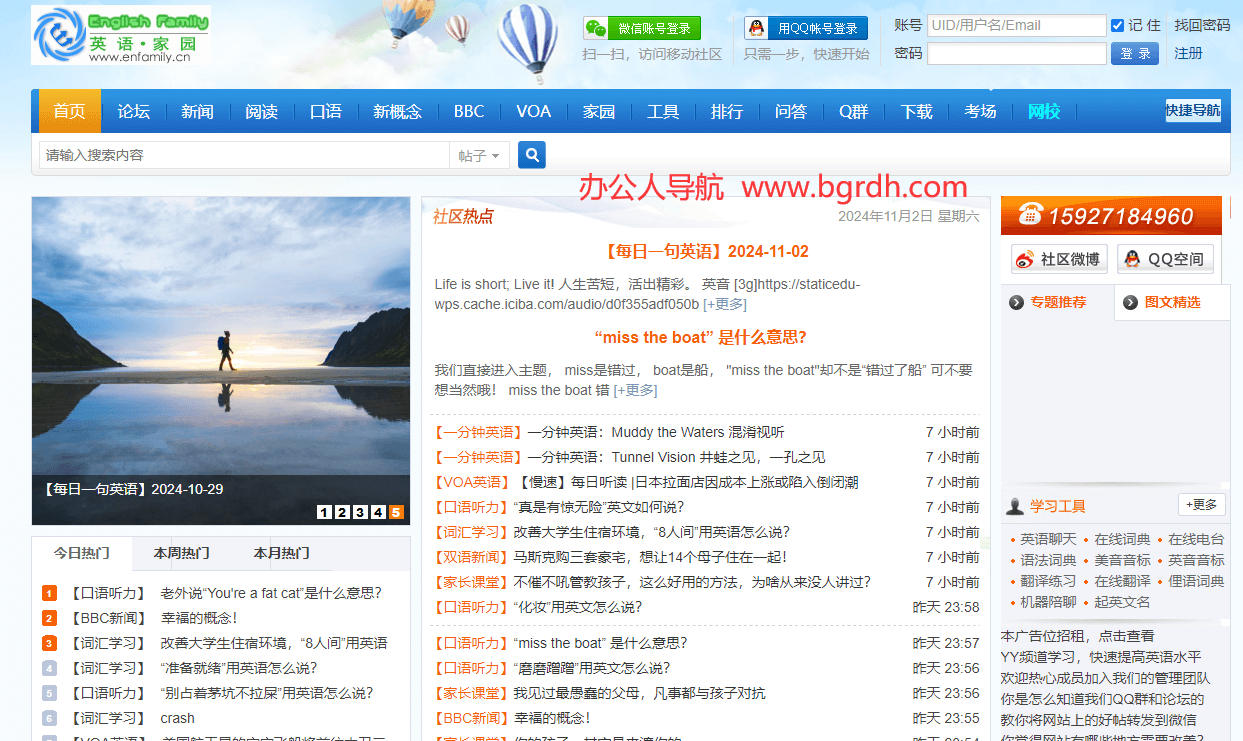
Task: Click the WeChat account login icon
Action: click(596, 28)
